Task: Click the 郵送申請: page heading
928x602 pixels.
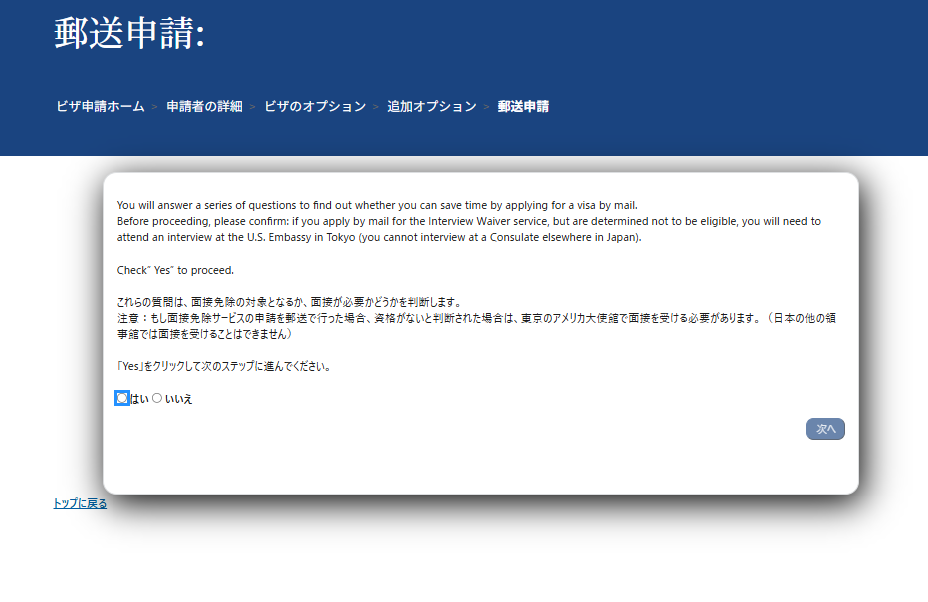Action: pos(130,33)
